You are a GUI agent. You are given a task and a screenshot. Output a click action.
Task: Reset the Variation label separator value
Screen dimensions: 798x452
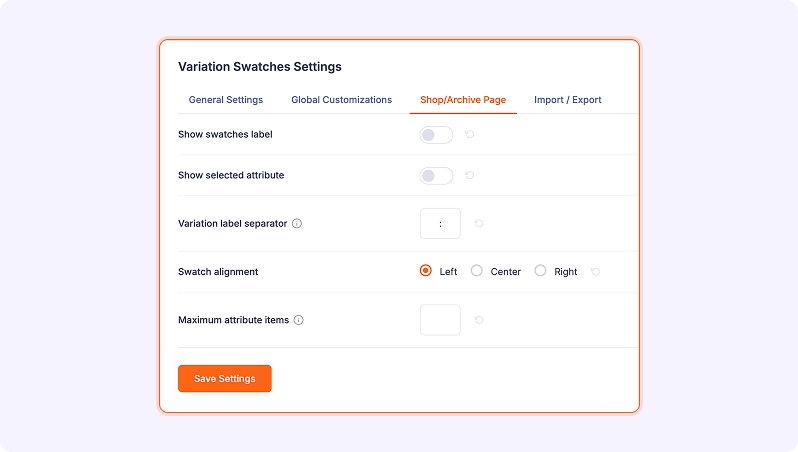point(479,223)
